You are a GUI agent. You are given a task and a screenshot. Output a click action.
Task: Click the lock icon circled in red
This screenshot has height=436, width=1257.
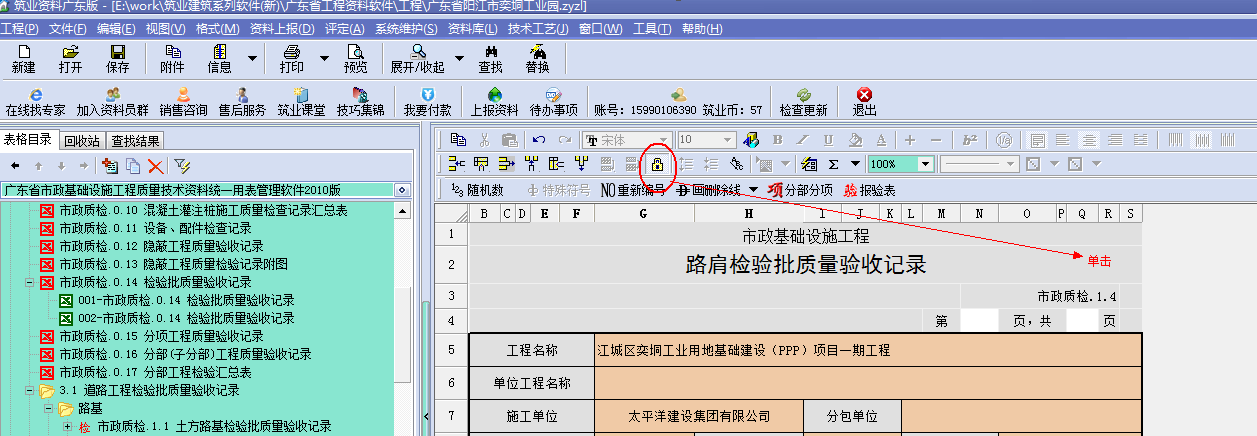[657, 163]
